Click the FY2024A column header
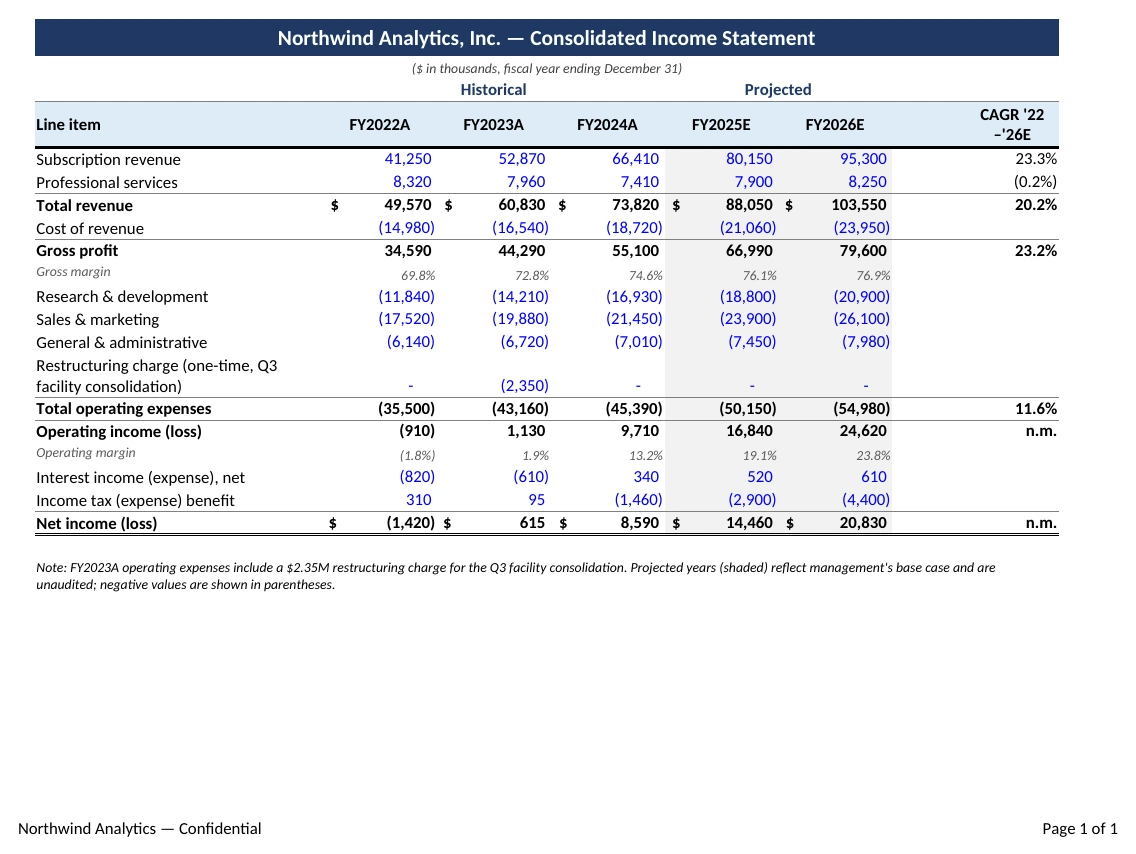Image resolution: width=1136 pixels, height=854 pixels. [606, 125]
